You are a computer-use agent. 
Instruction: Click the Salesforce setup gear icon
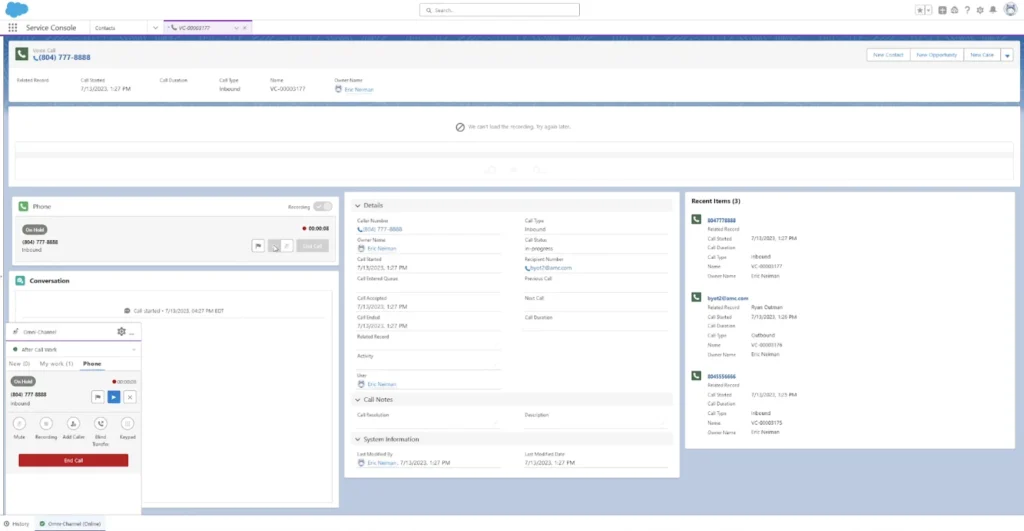pyautogui.click(x=978, y=10)
